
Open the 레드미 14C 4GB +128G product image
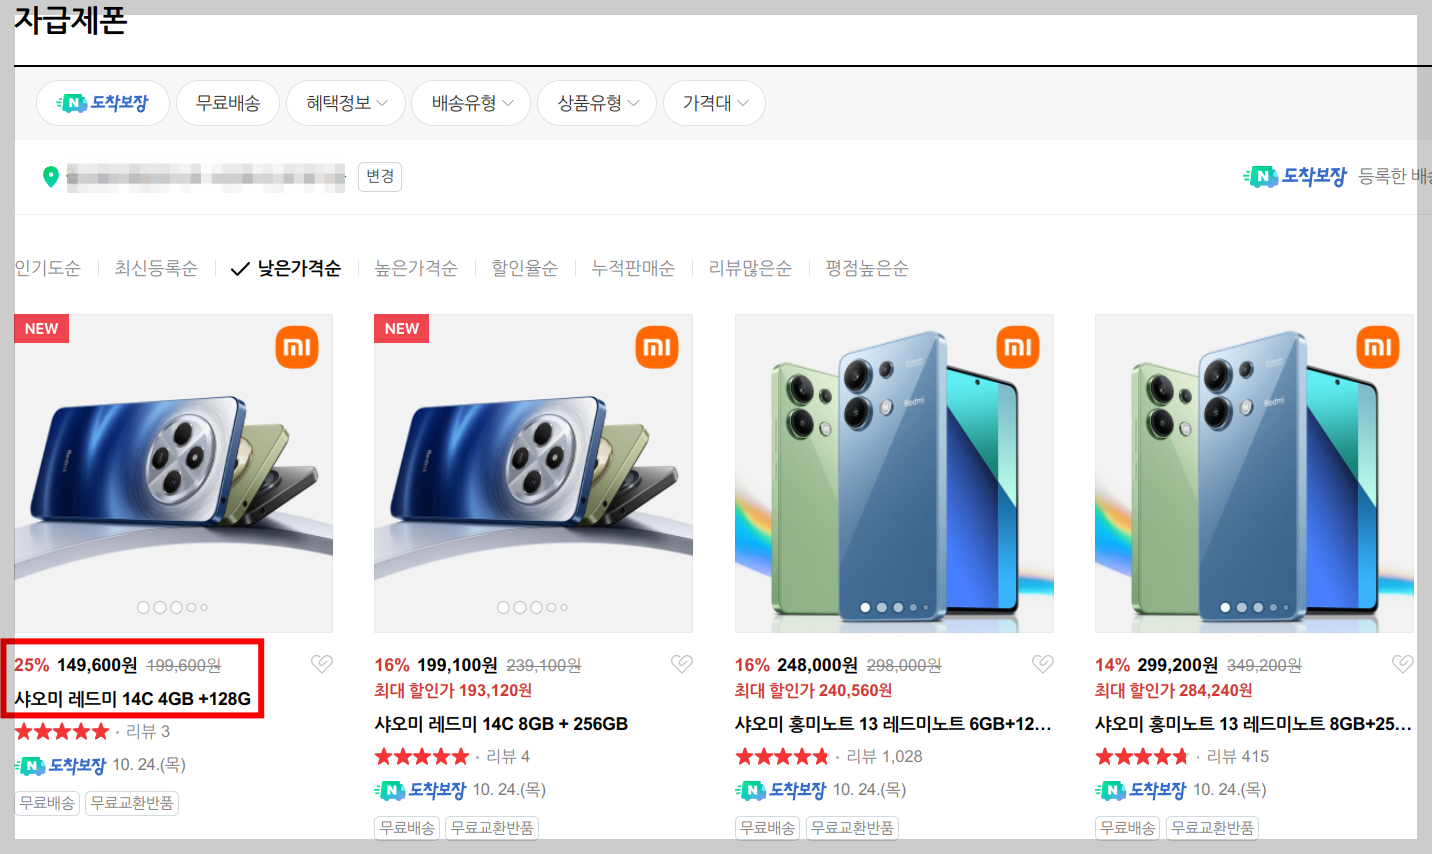coord(174,474)
